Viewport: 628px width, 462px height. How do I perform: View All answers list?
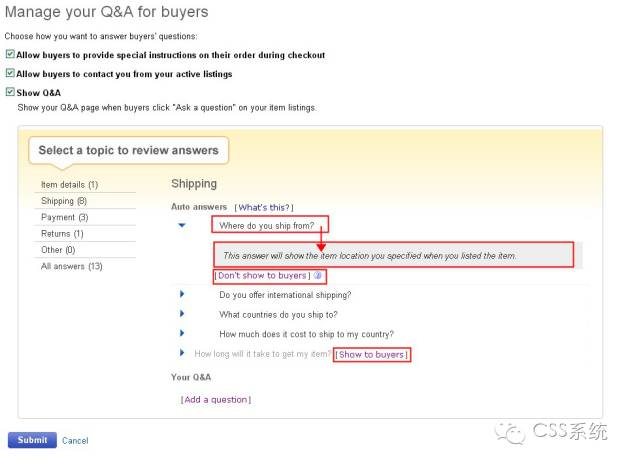[71, 266]
